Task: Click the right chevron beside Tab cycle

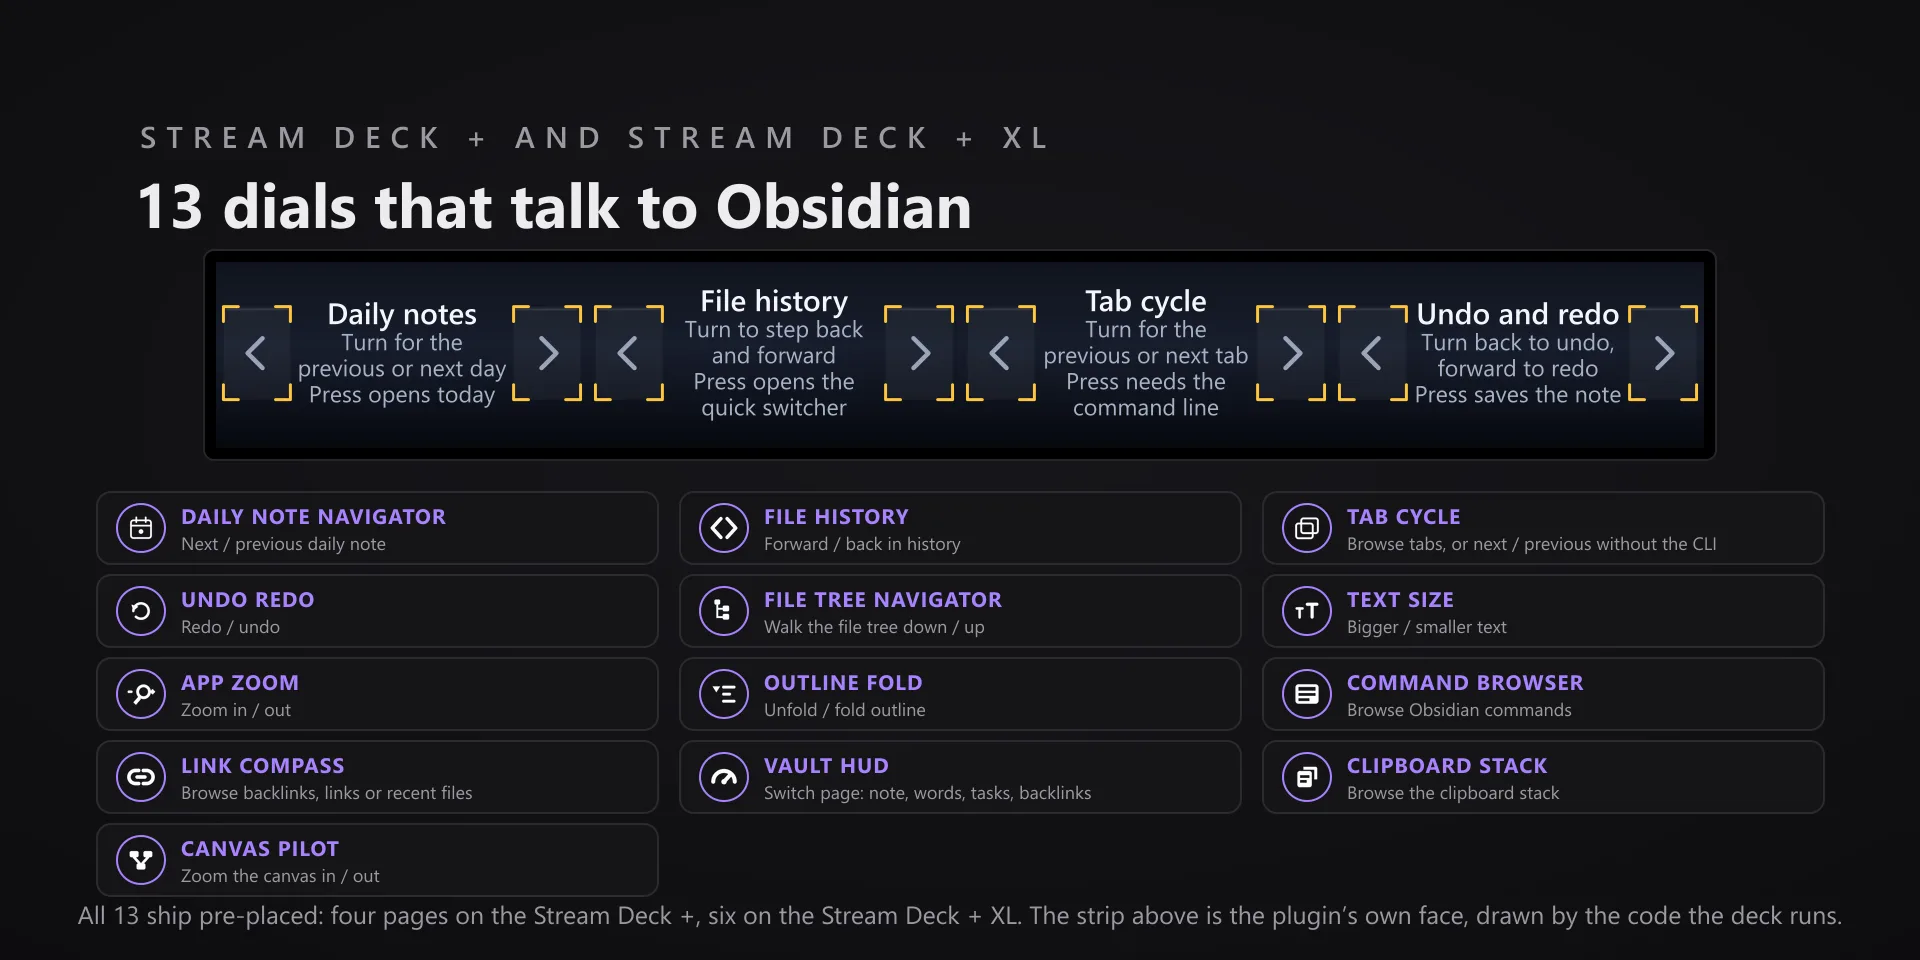Action: point(1292,353)
